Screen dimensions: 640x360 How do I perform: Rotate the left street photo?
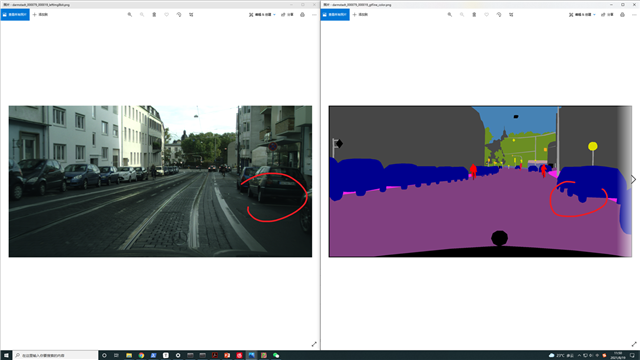tap(179, 15)
